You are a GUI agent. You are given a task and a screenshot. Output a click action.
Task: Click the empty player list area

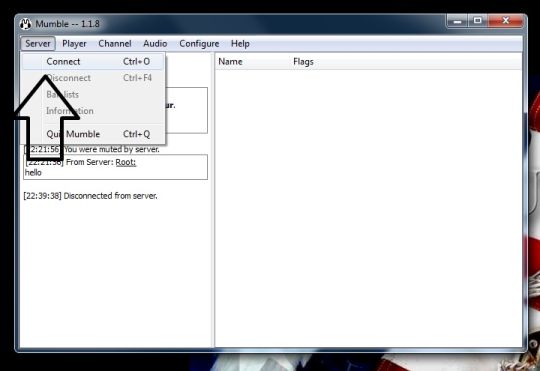[368, 208]
